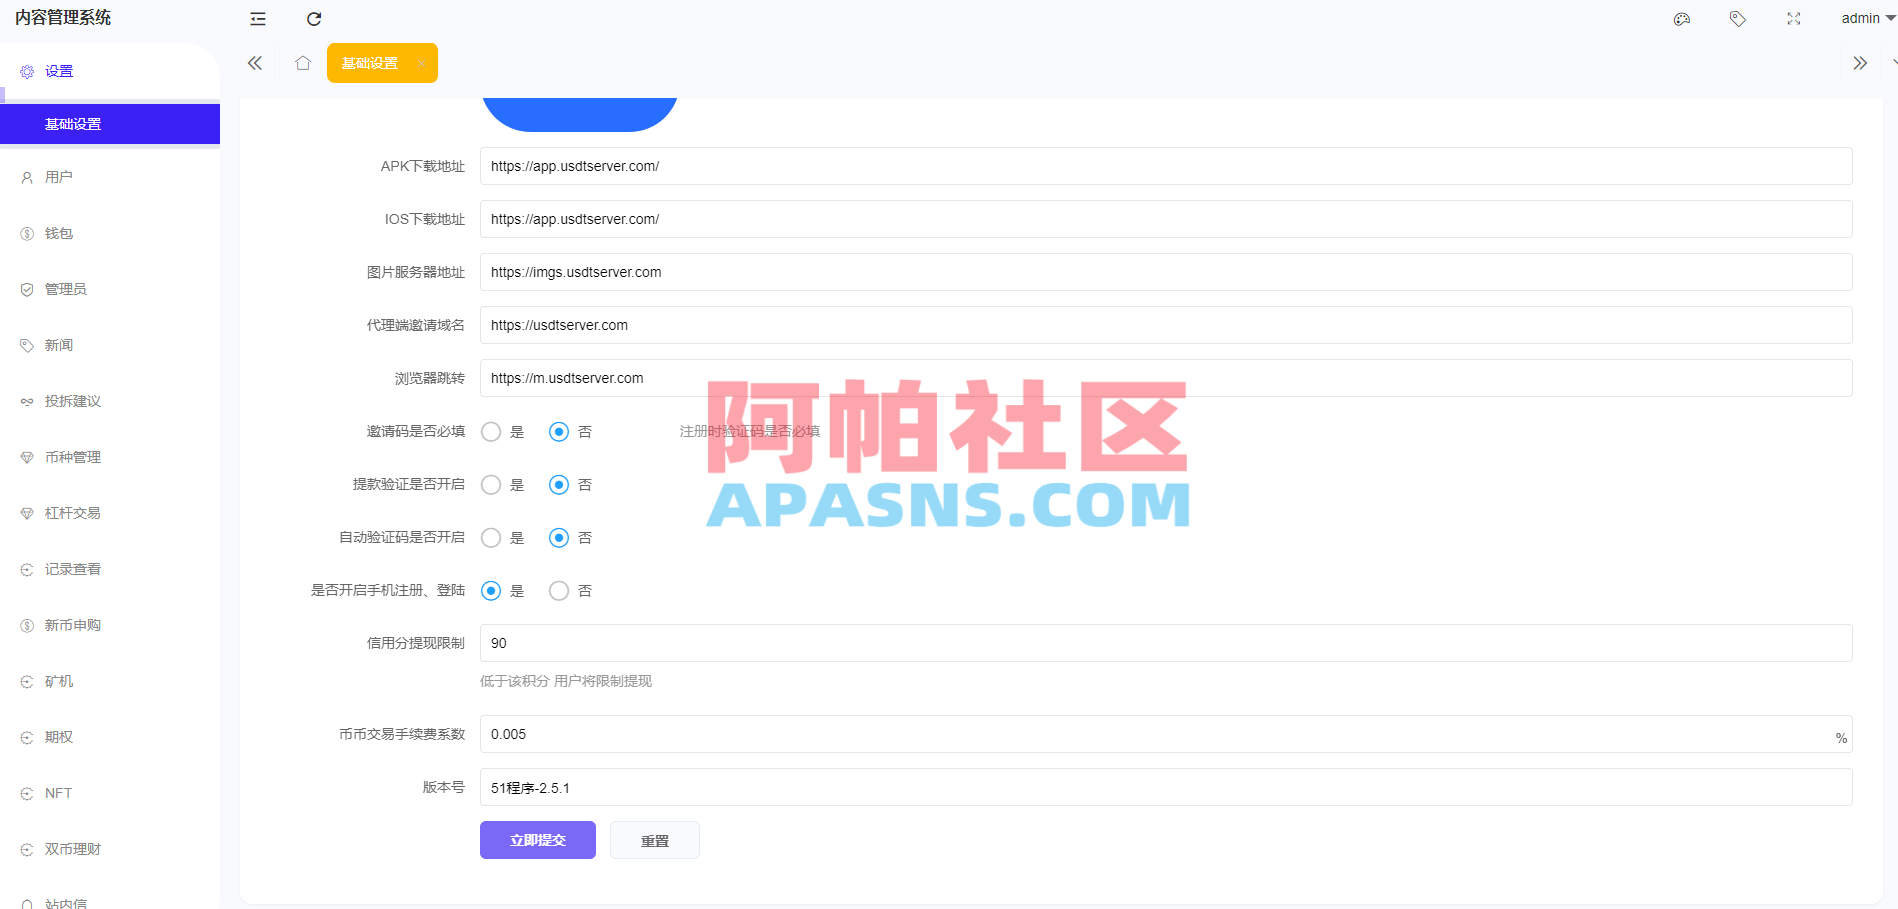
Task: Reset the form using 重置
Action: click(654, 840)
